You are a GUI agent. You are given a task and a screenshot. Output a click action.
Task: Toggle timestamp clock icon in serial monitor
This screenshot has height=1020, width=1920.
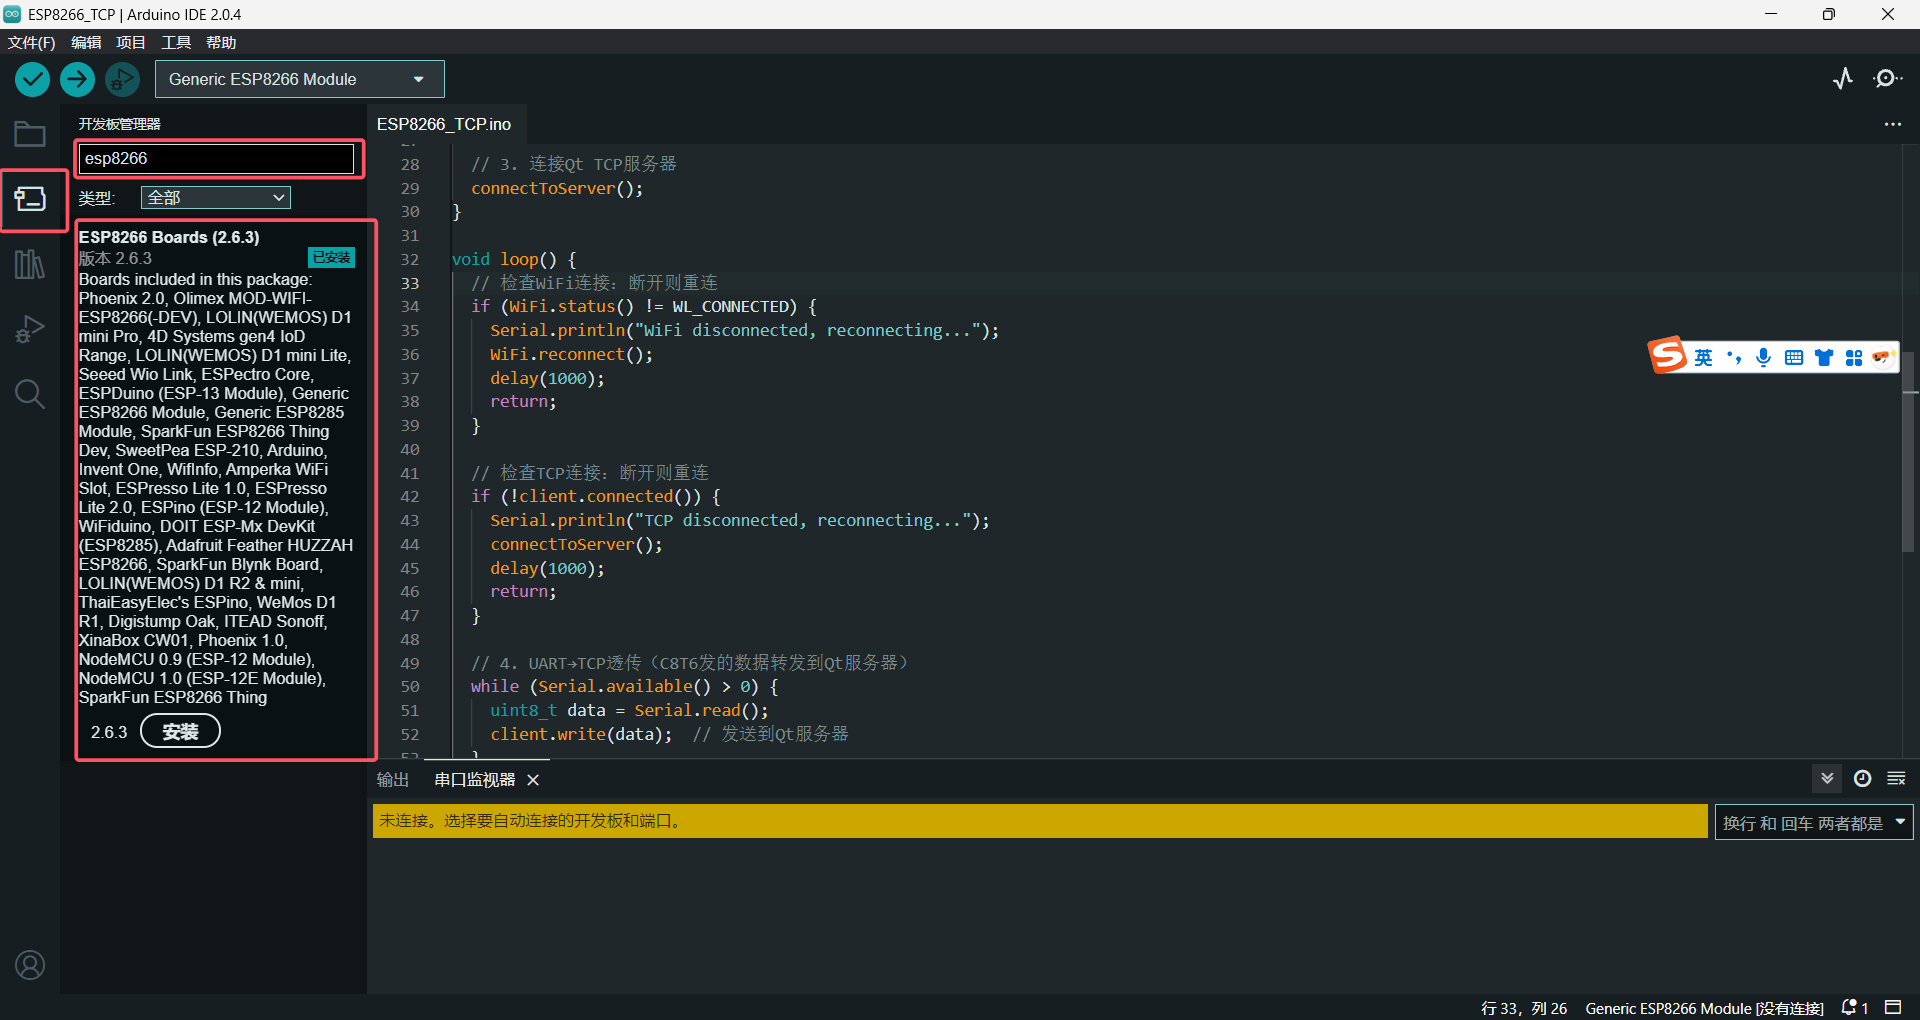click(1862, 779)
